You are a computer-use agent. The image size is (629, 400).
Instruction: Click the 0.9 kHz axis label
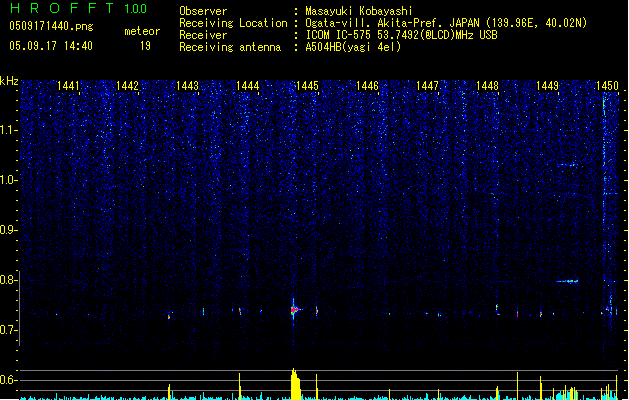pyautogui.click(x=8, y=230)
